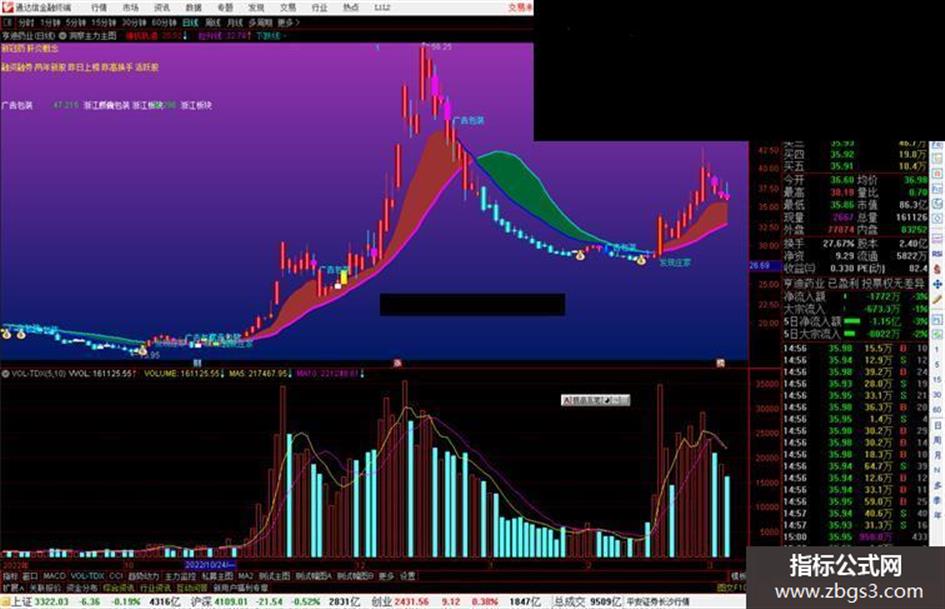The image size is (945, 609).
Task: Open the 行业 menu in top bar
Action: tap(319, 8)
